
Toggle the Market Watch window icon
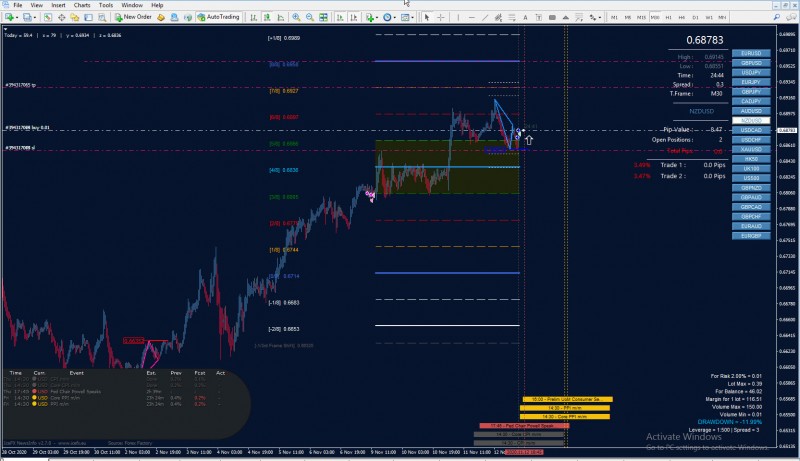47,17
